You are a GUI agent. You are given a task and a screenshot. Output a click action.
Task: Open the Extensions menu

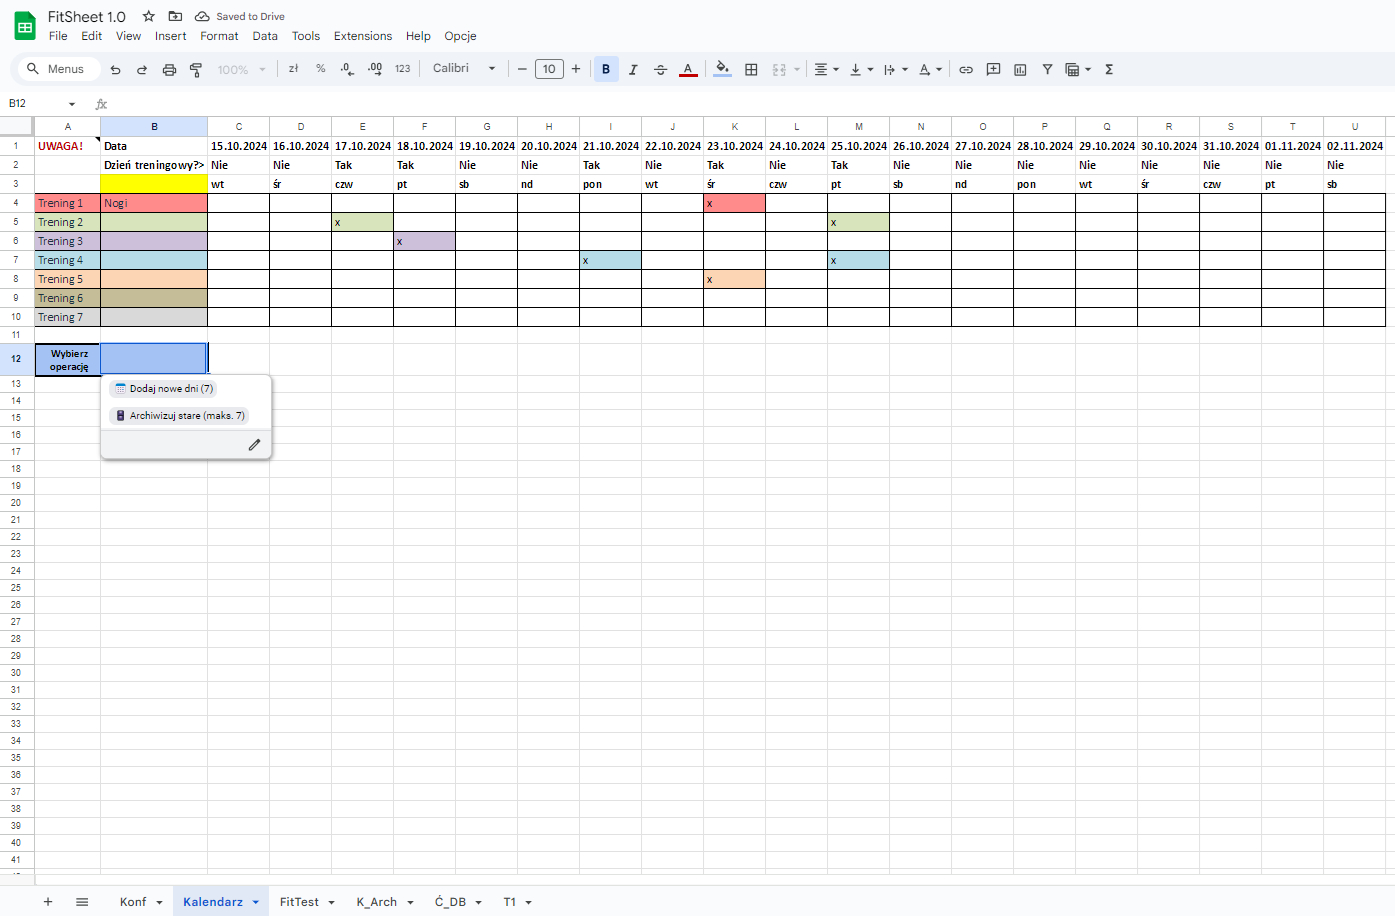point(362,36)
